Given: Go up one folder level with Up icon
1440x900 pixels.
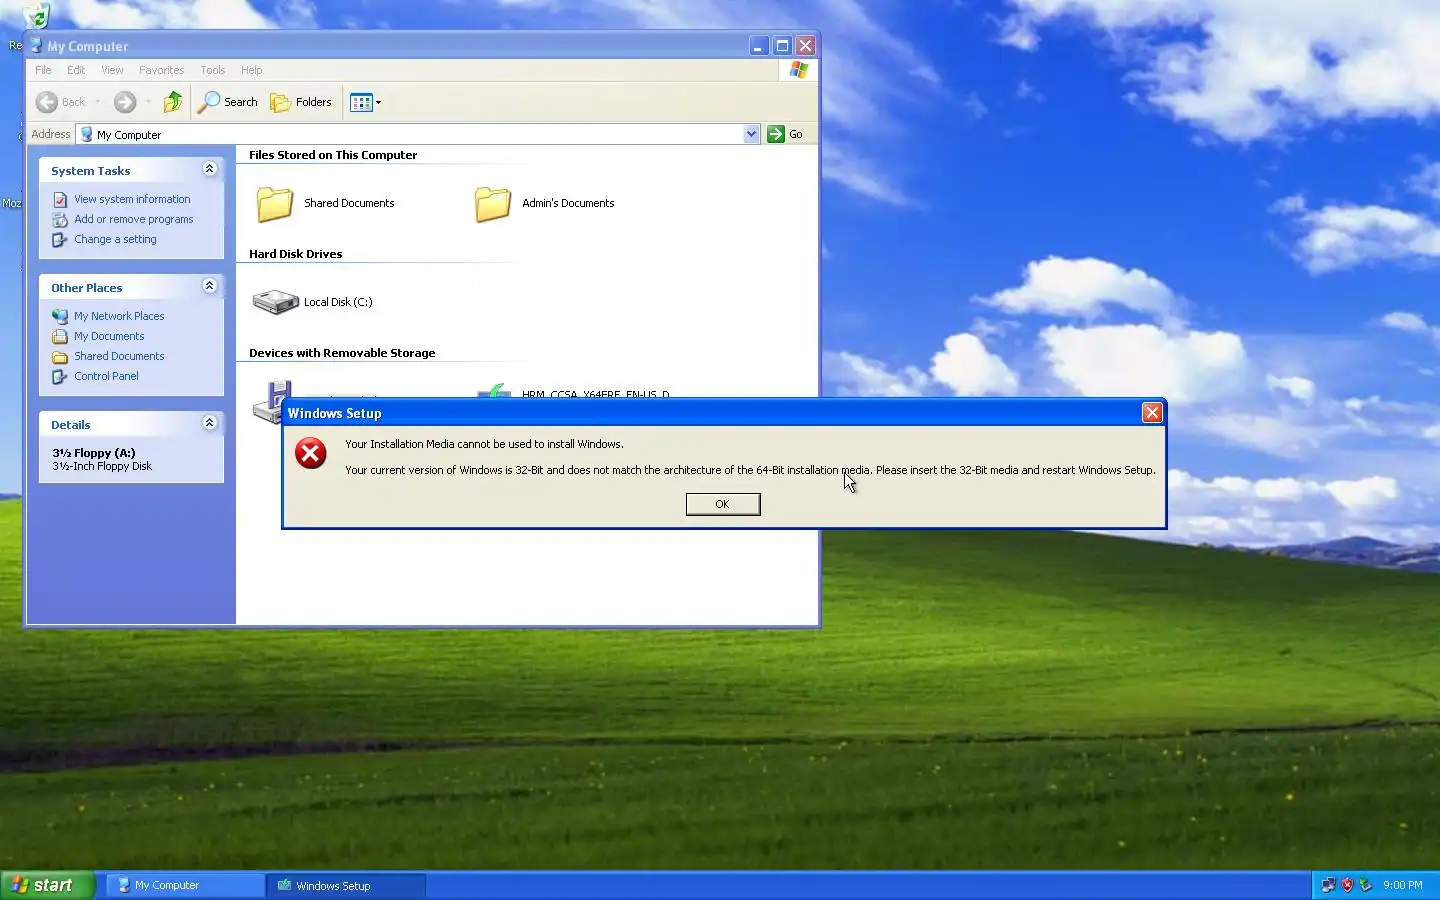Looking at the screenshot, I should [173, 102].
